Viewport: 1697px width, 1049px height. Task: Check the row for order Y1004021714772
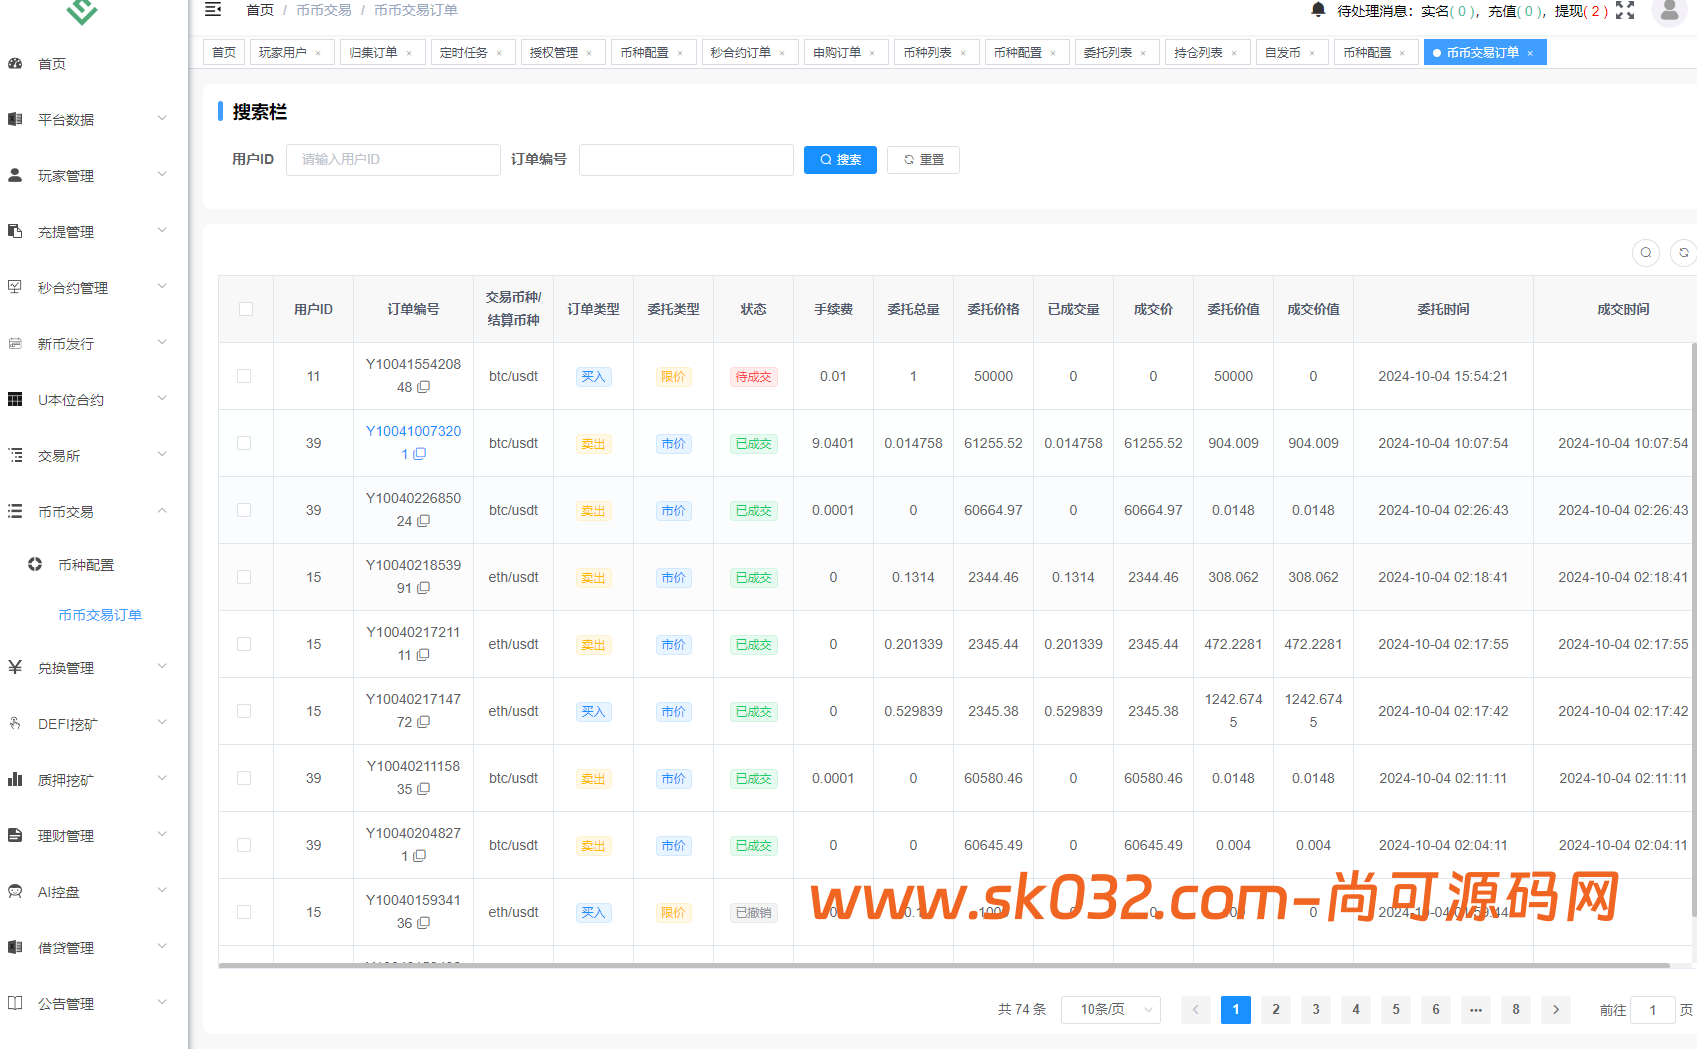coord(244,711)
